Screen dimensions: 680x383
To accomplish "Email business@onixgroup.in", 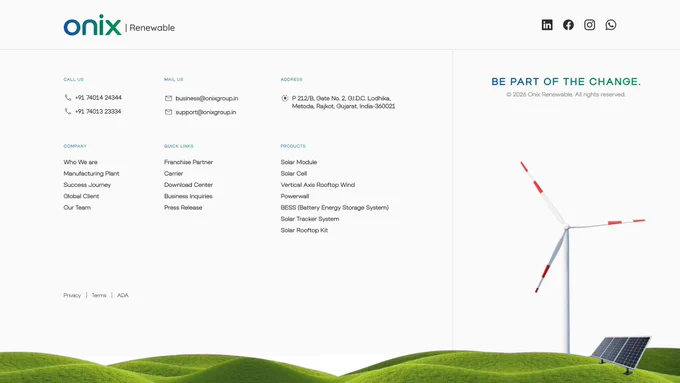I will [x=207, y=98].
